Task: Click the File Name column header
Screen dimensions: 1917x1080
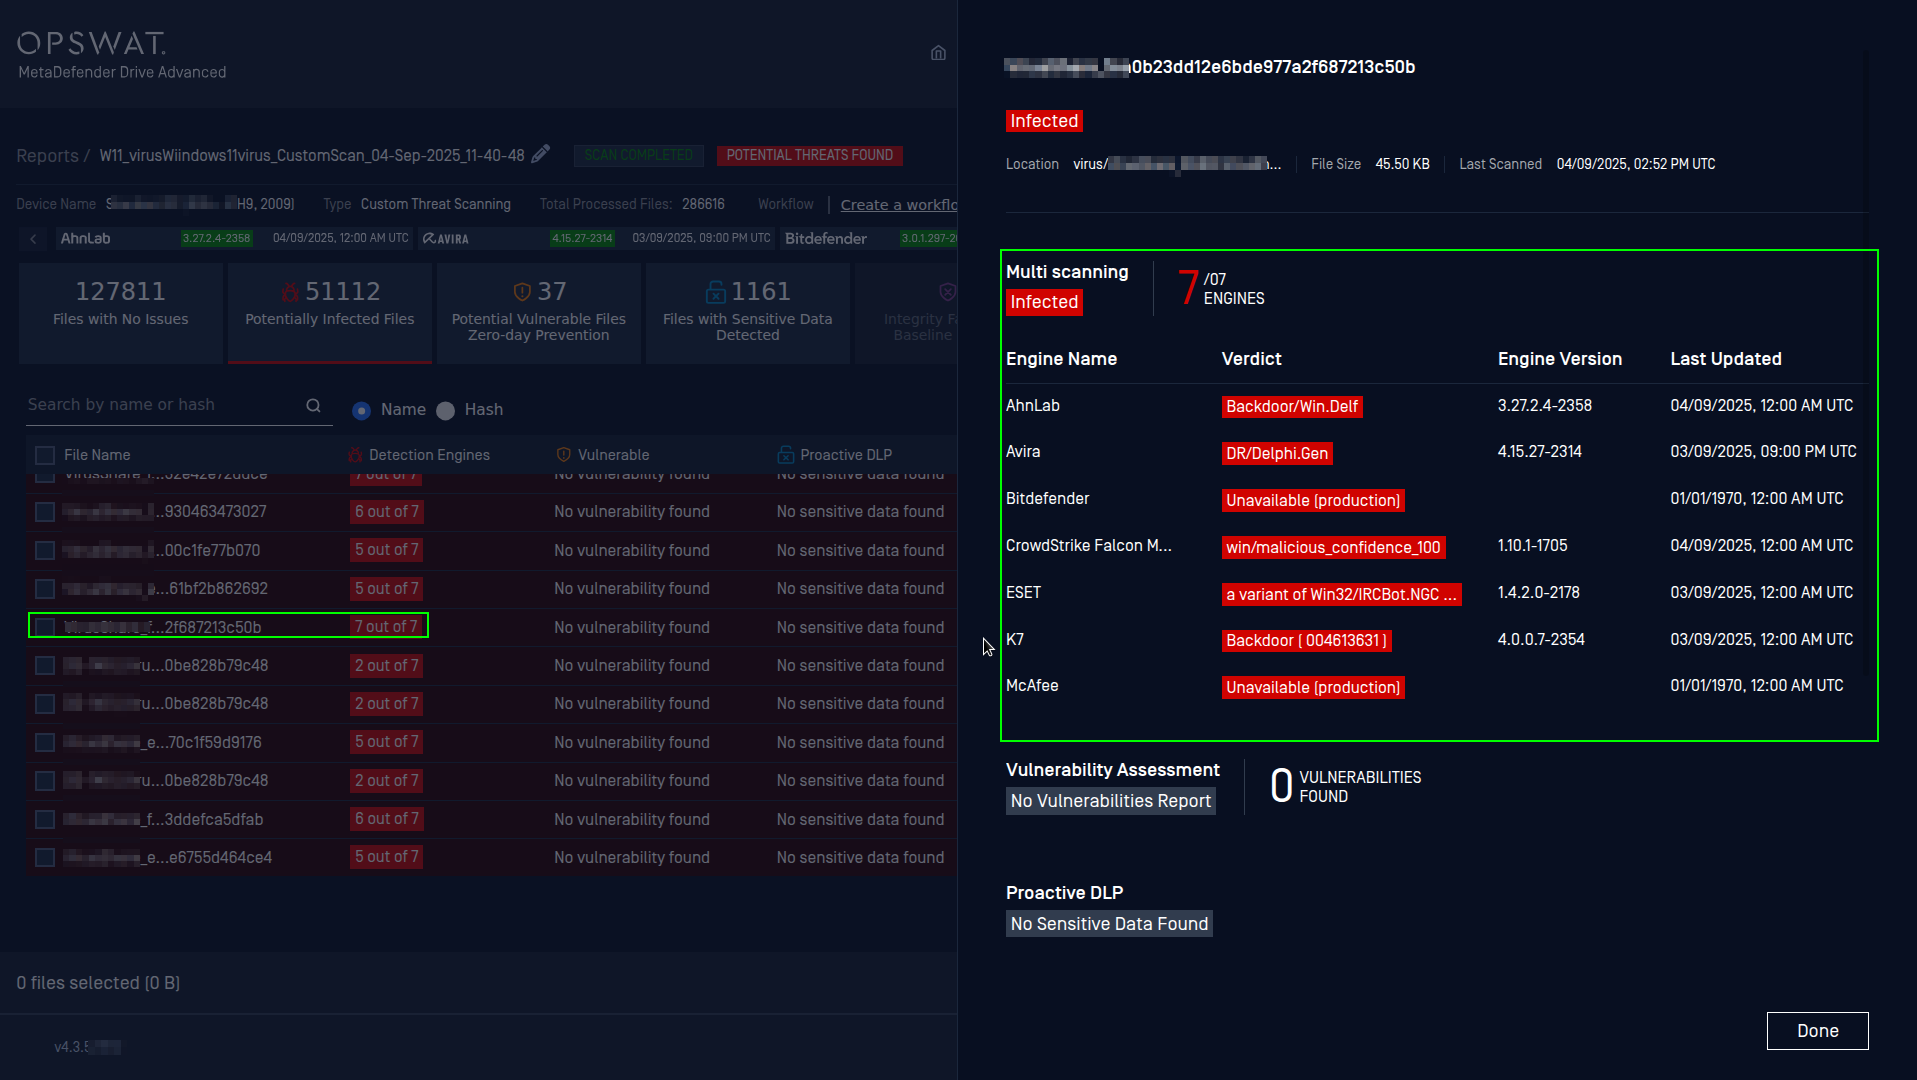Action: (x=97, y=455)
